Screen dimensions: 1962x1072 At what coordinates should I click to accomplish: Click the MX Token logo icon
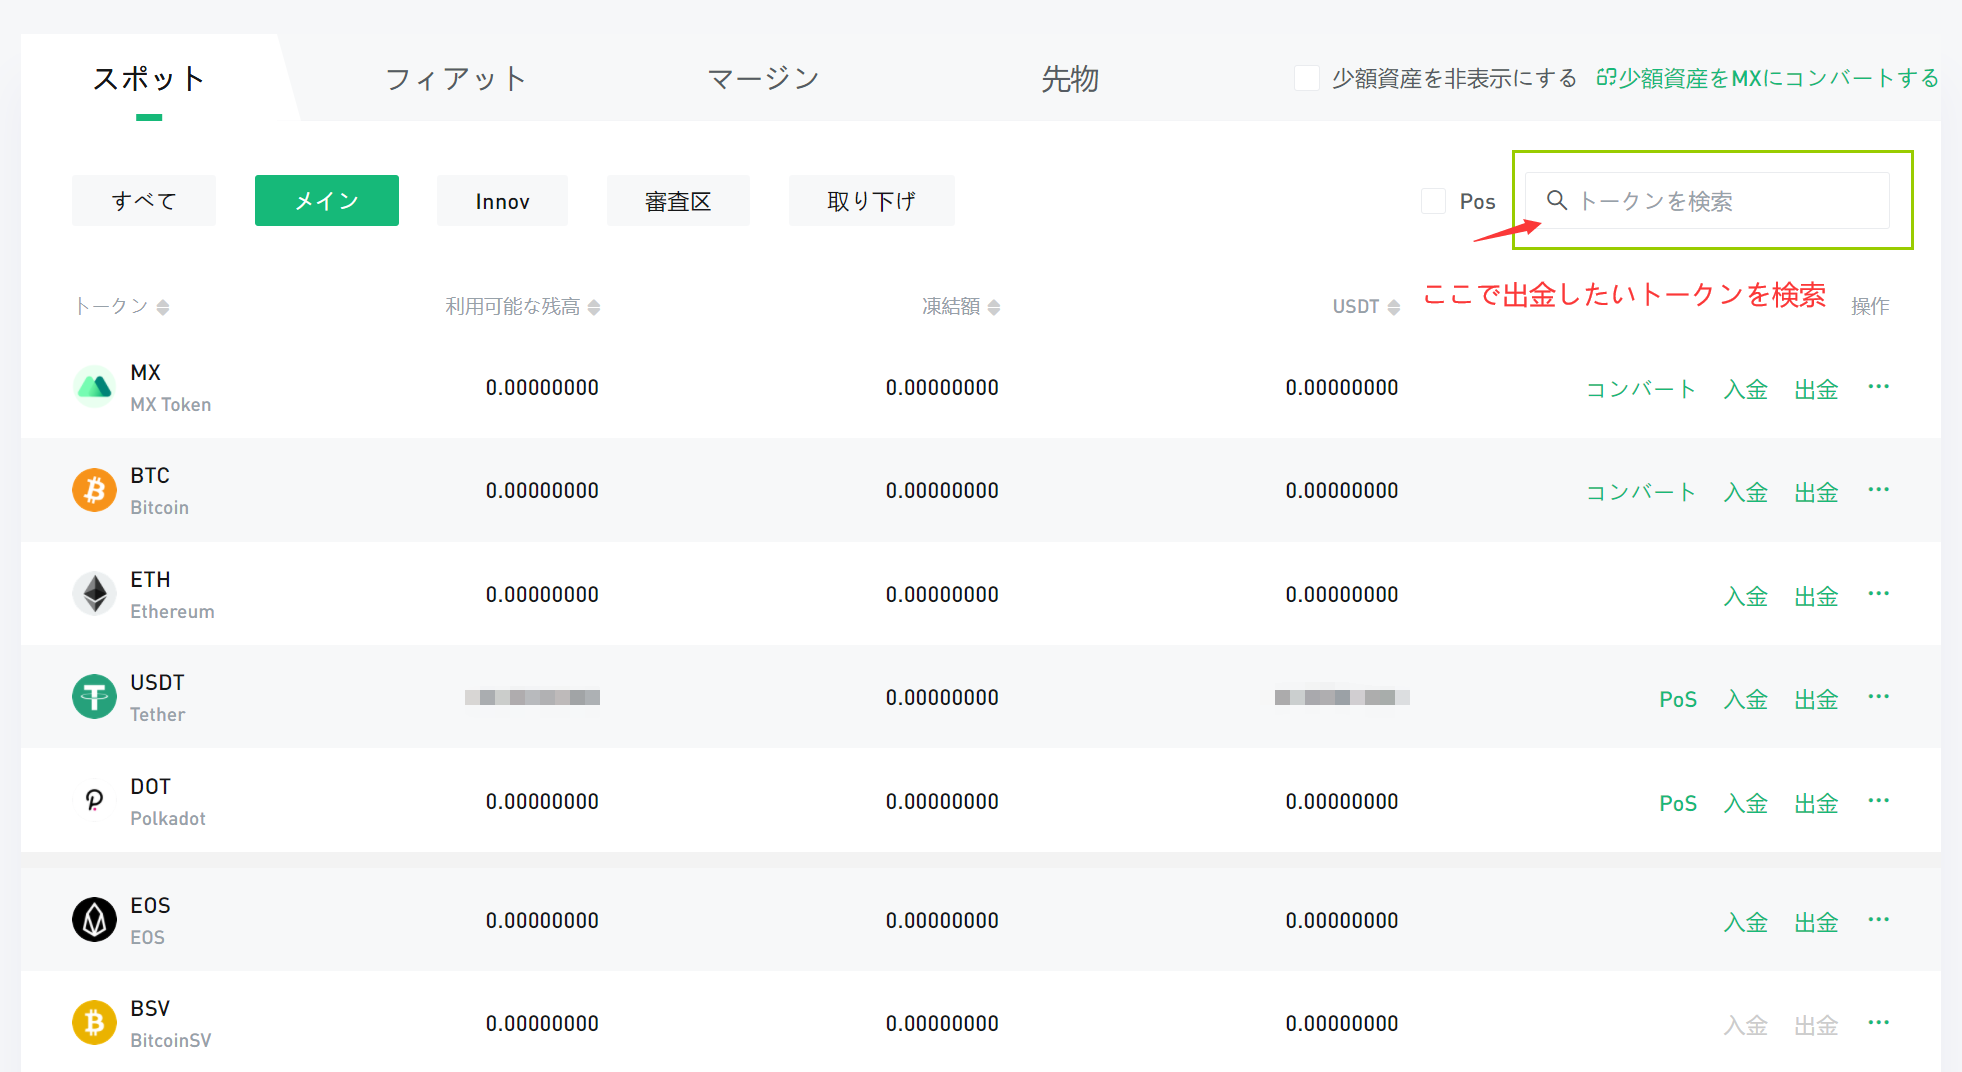94,387
